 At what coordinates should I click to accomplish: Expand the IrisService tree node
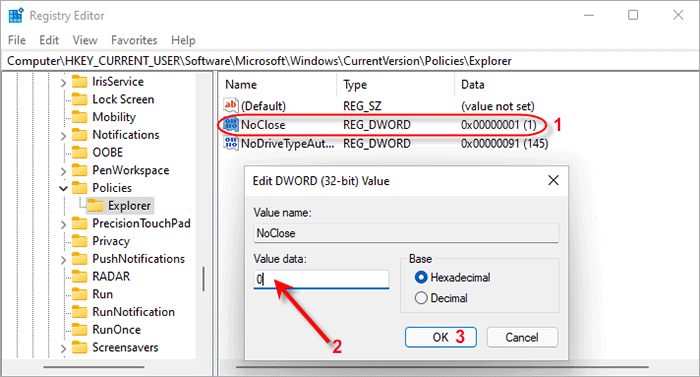pos(63,83)
